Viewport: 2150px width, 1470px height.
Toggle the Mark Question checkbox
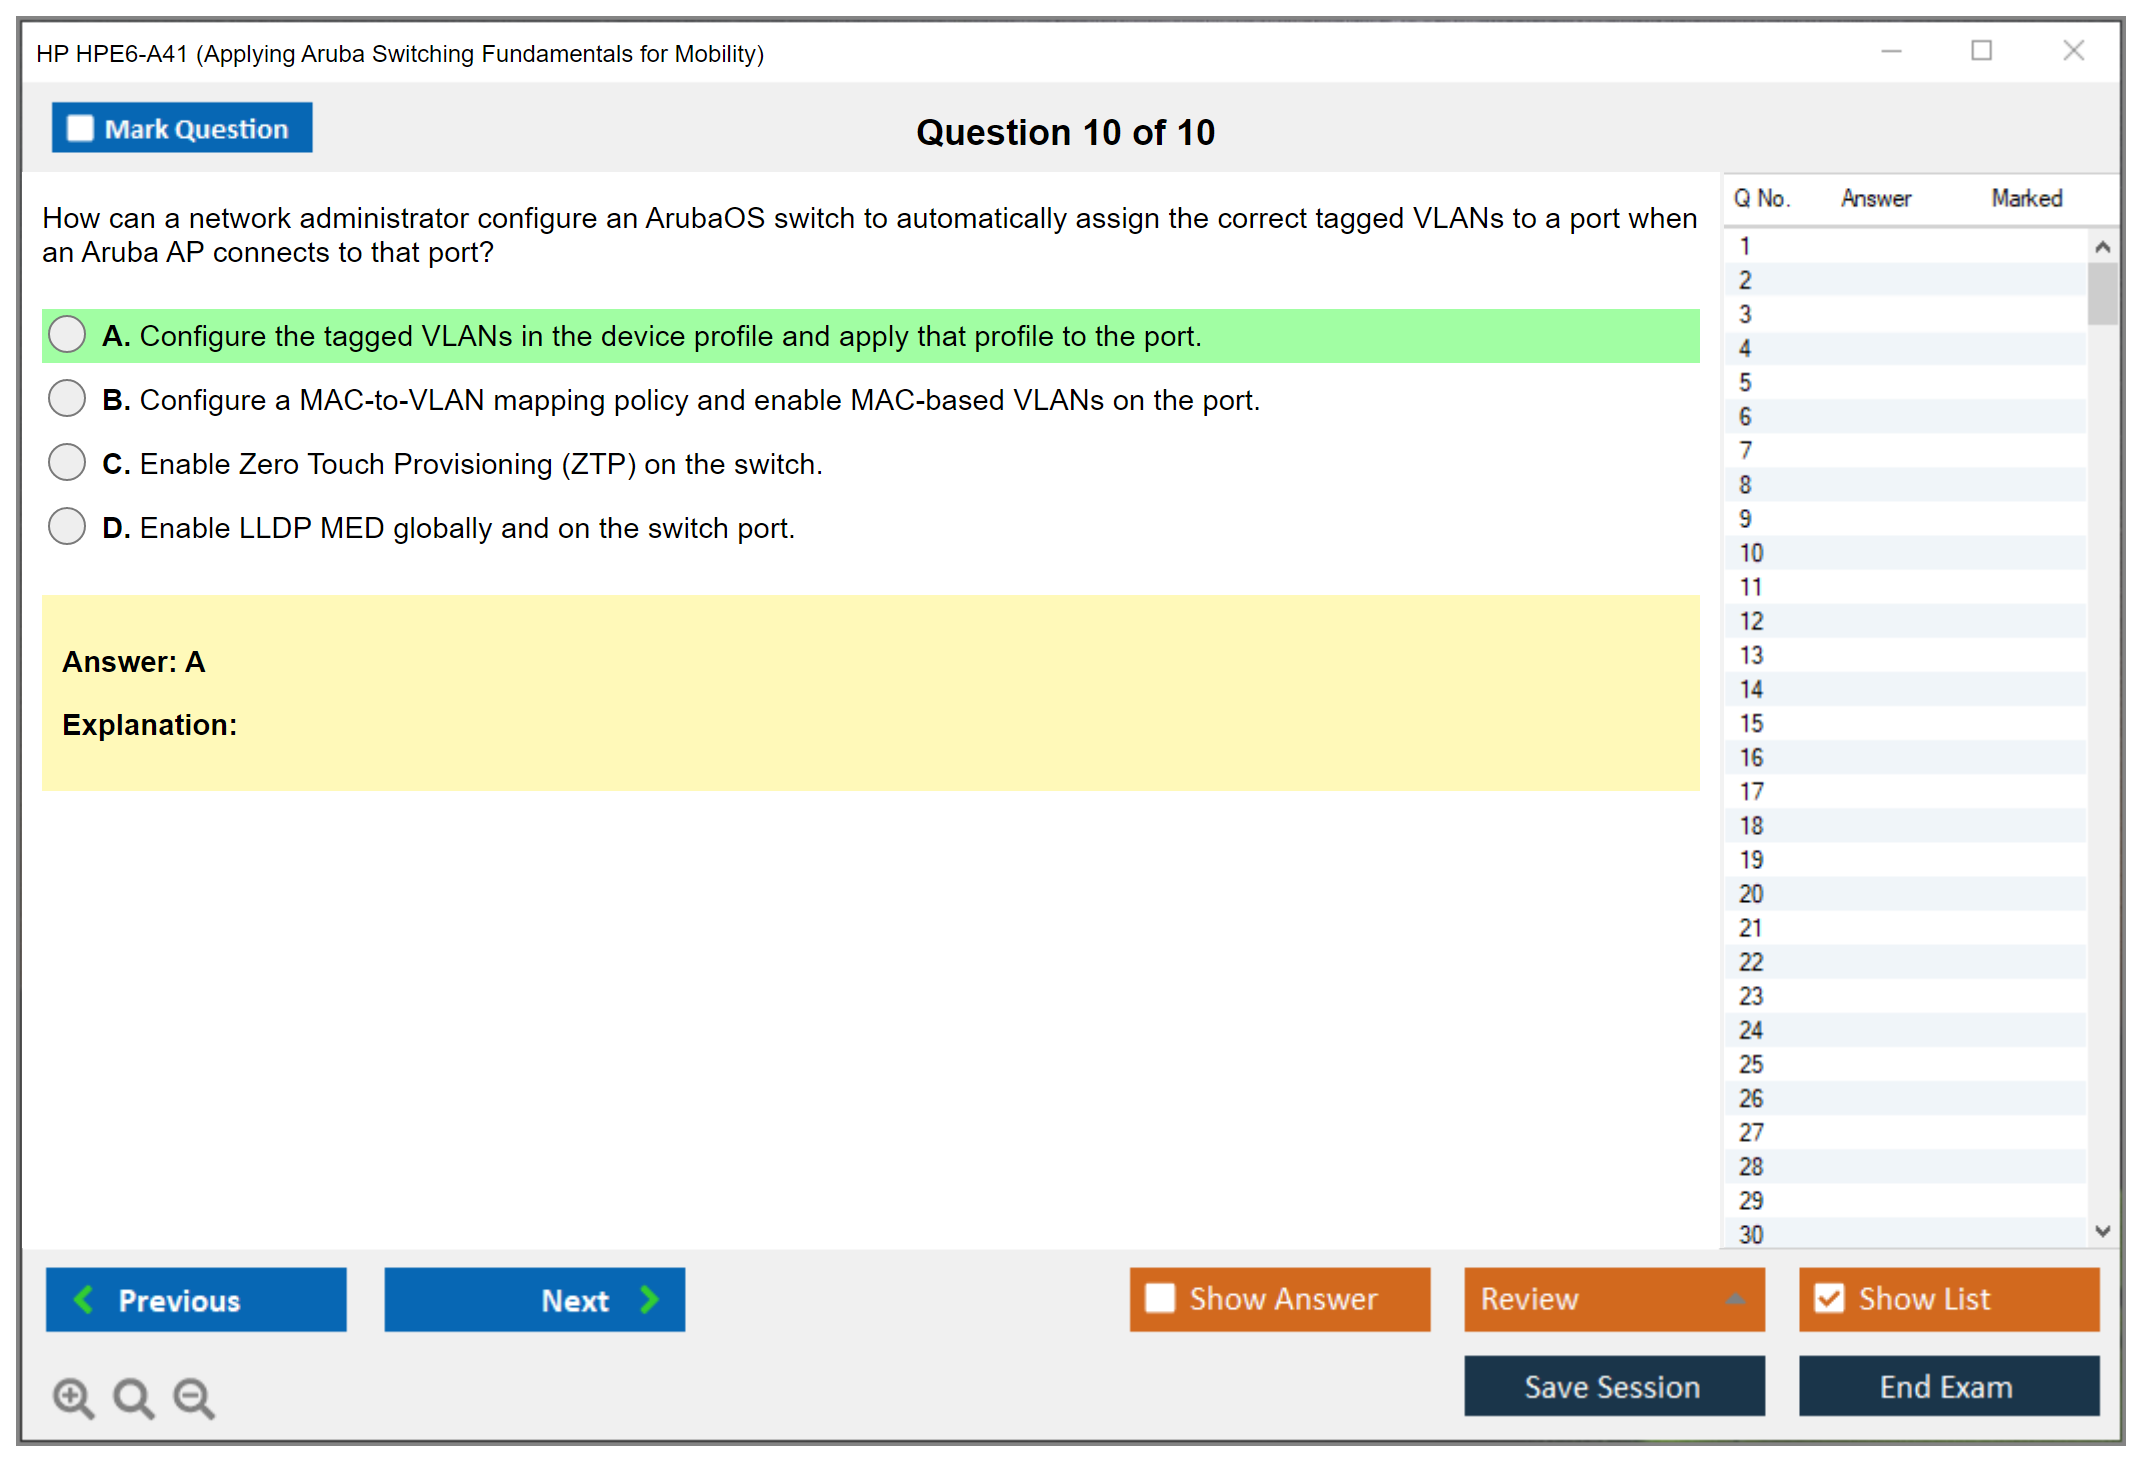80,128
